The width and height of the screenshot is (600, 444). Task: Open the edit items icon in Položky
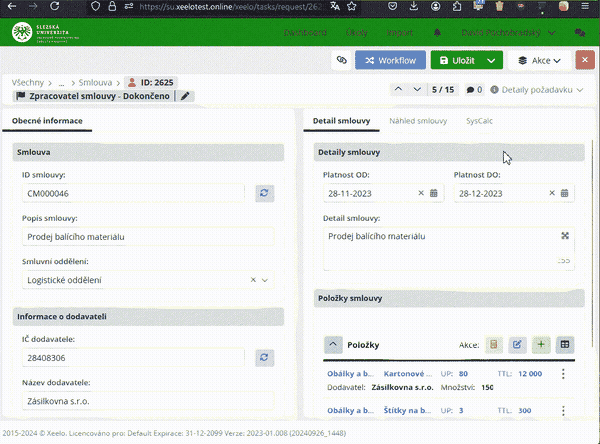click(517, 345)
